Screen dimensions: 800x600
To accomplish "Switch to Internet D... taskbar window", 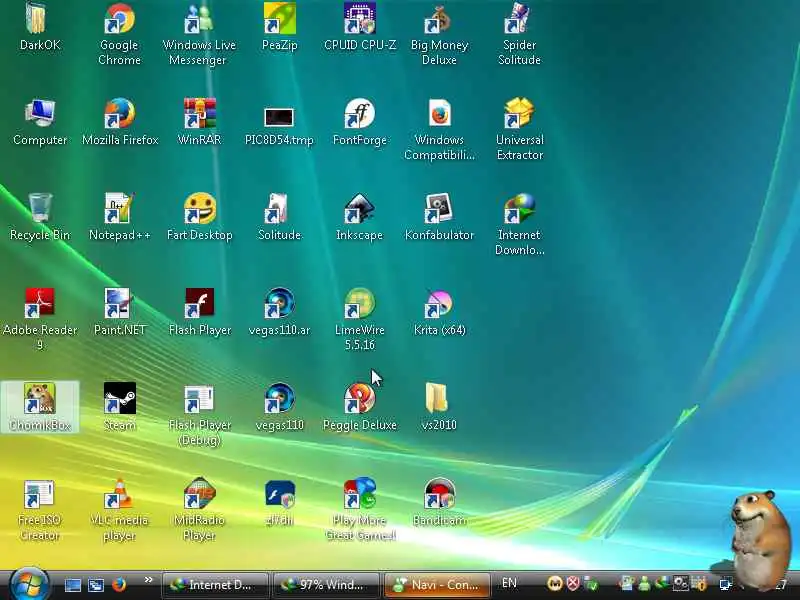I will click(215, 585).
